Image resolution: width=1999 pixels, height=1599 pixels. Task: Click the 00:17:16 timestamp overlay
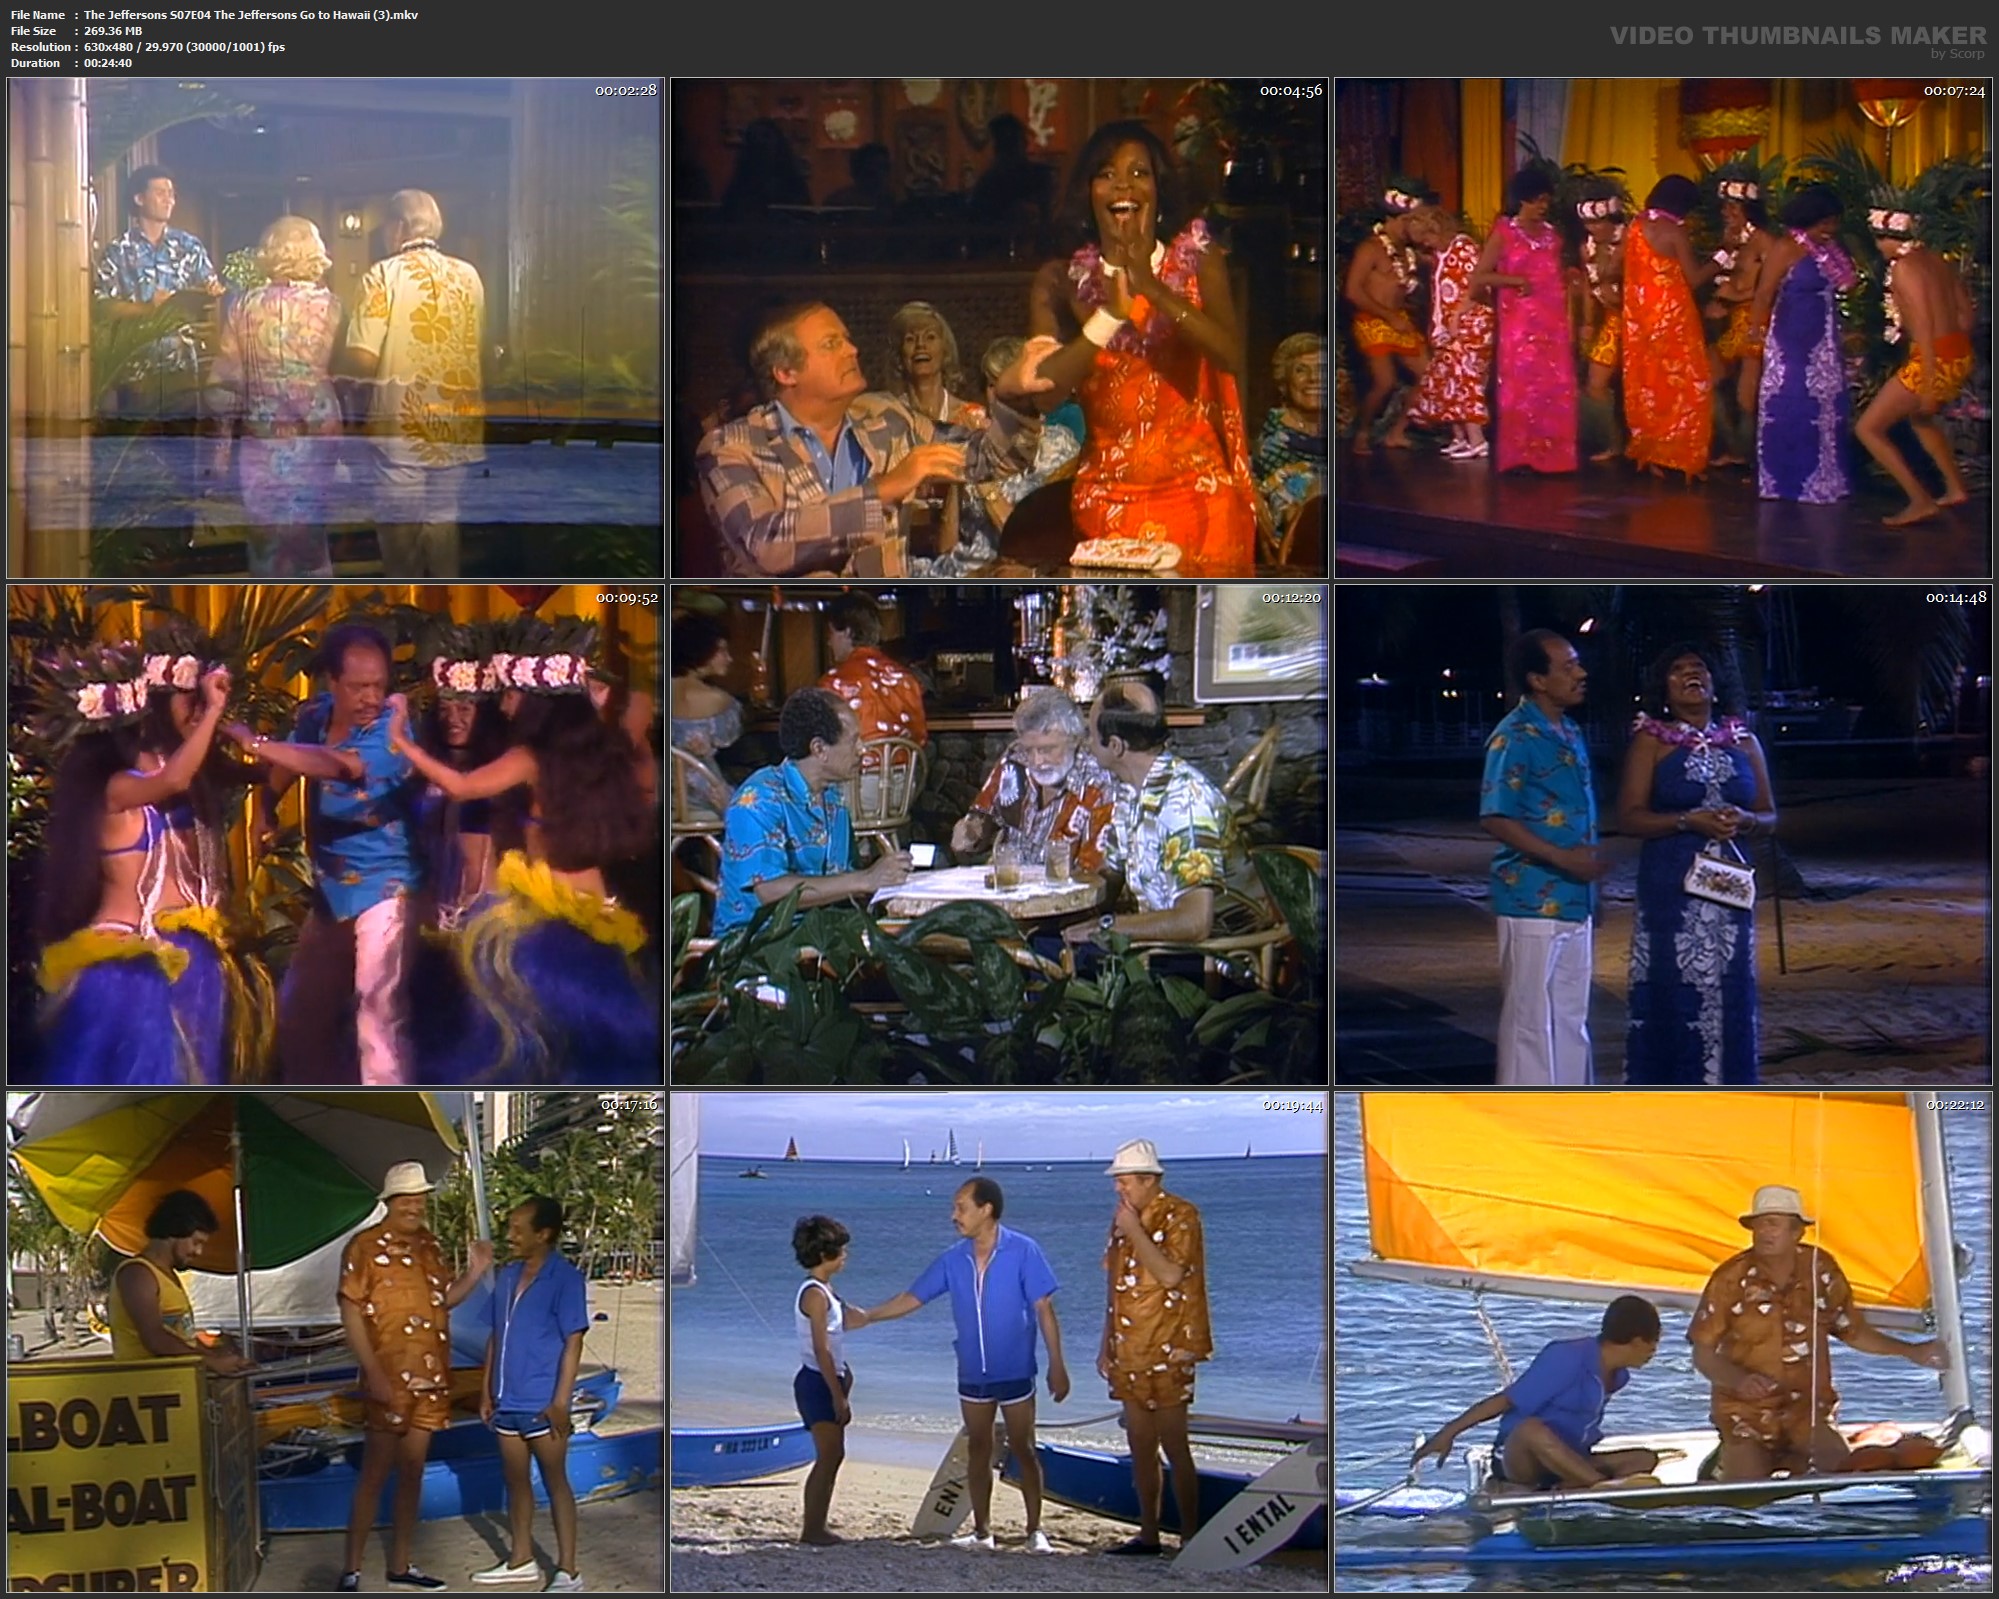pyautogui.click(x=629, y=1105)
